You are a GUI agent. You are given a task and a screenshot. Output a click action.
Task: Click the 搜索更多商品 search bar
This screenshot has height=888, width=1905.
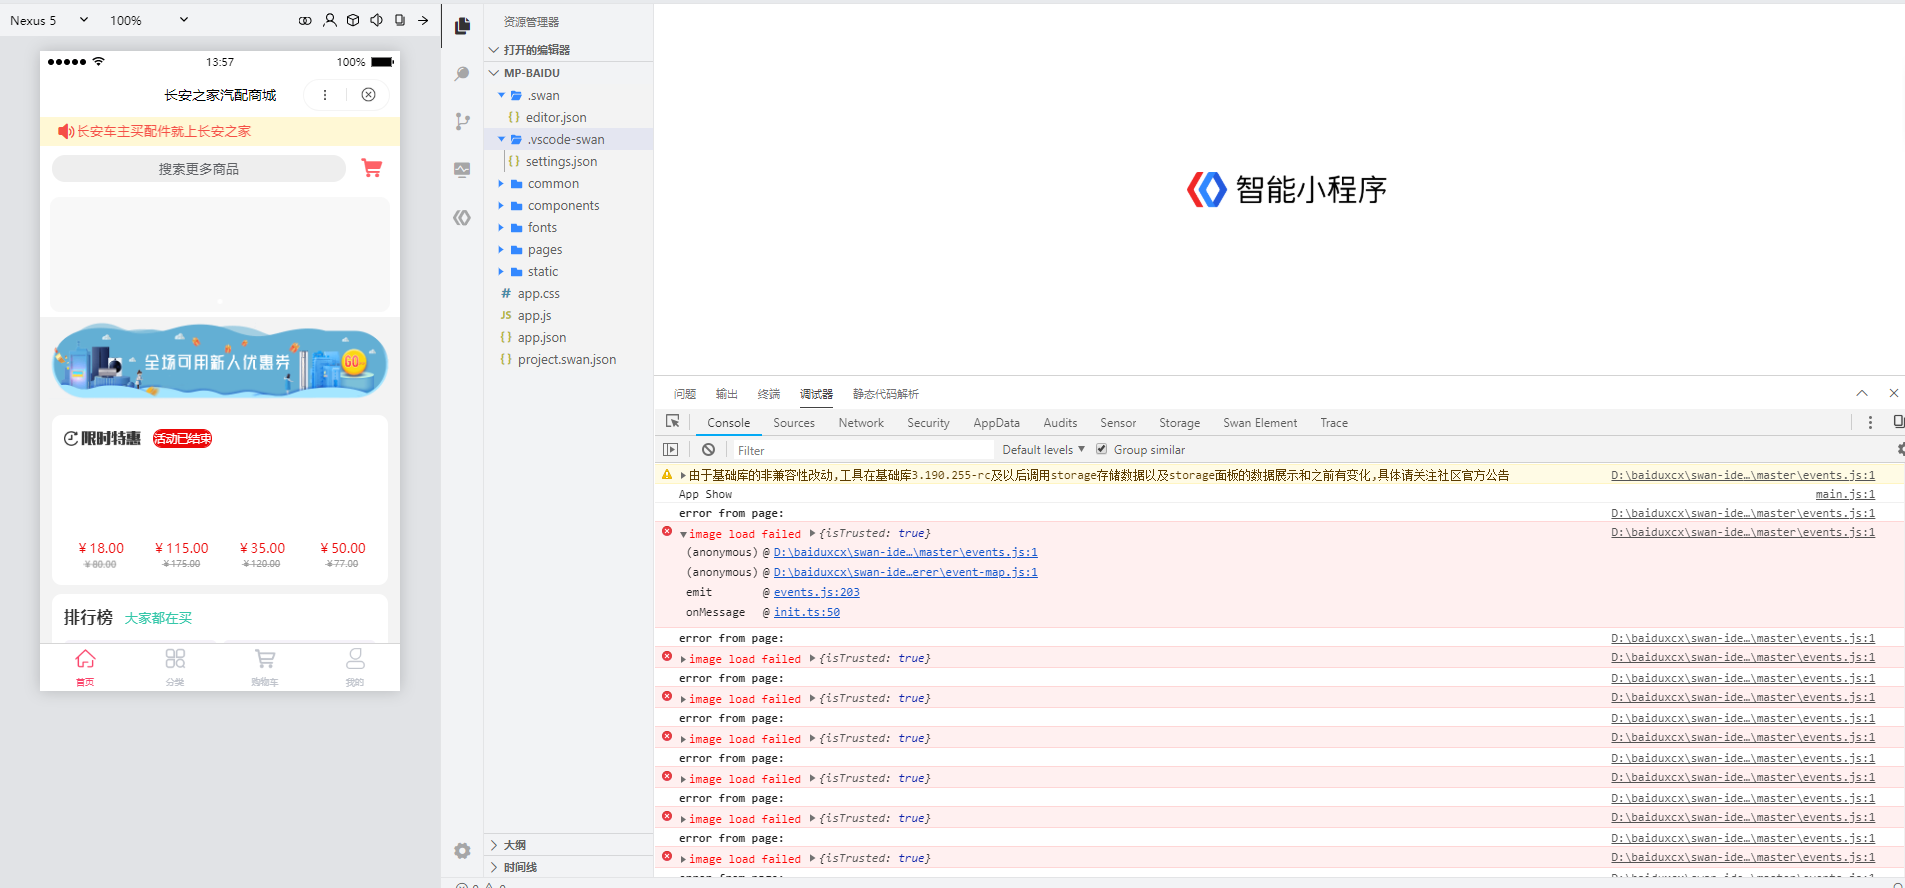(x=199, y=169)
